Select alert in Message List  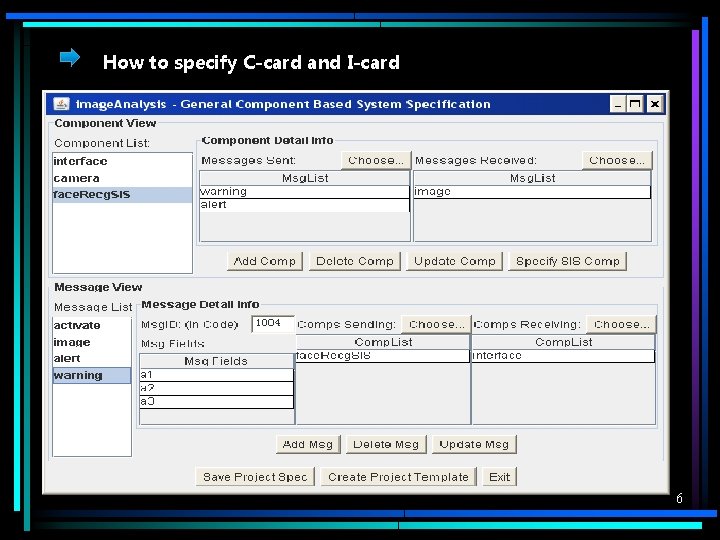coord(92,359)
